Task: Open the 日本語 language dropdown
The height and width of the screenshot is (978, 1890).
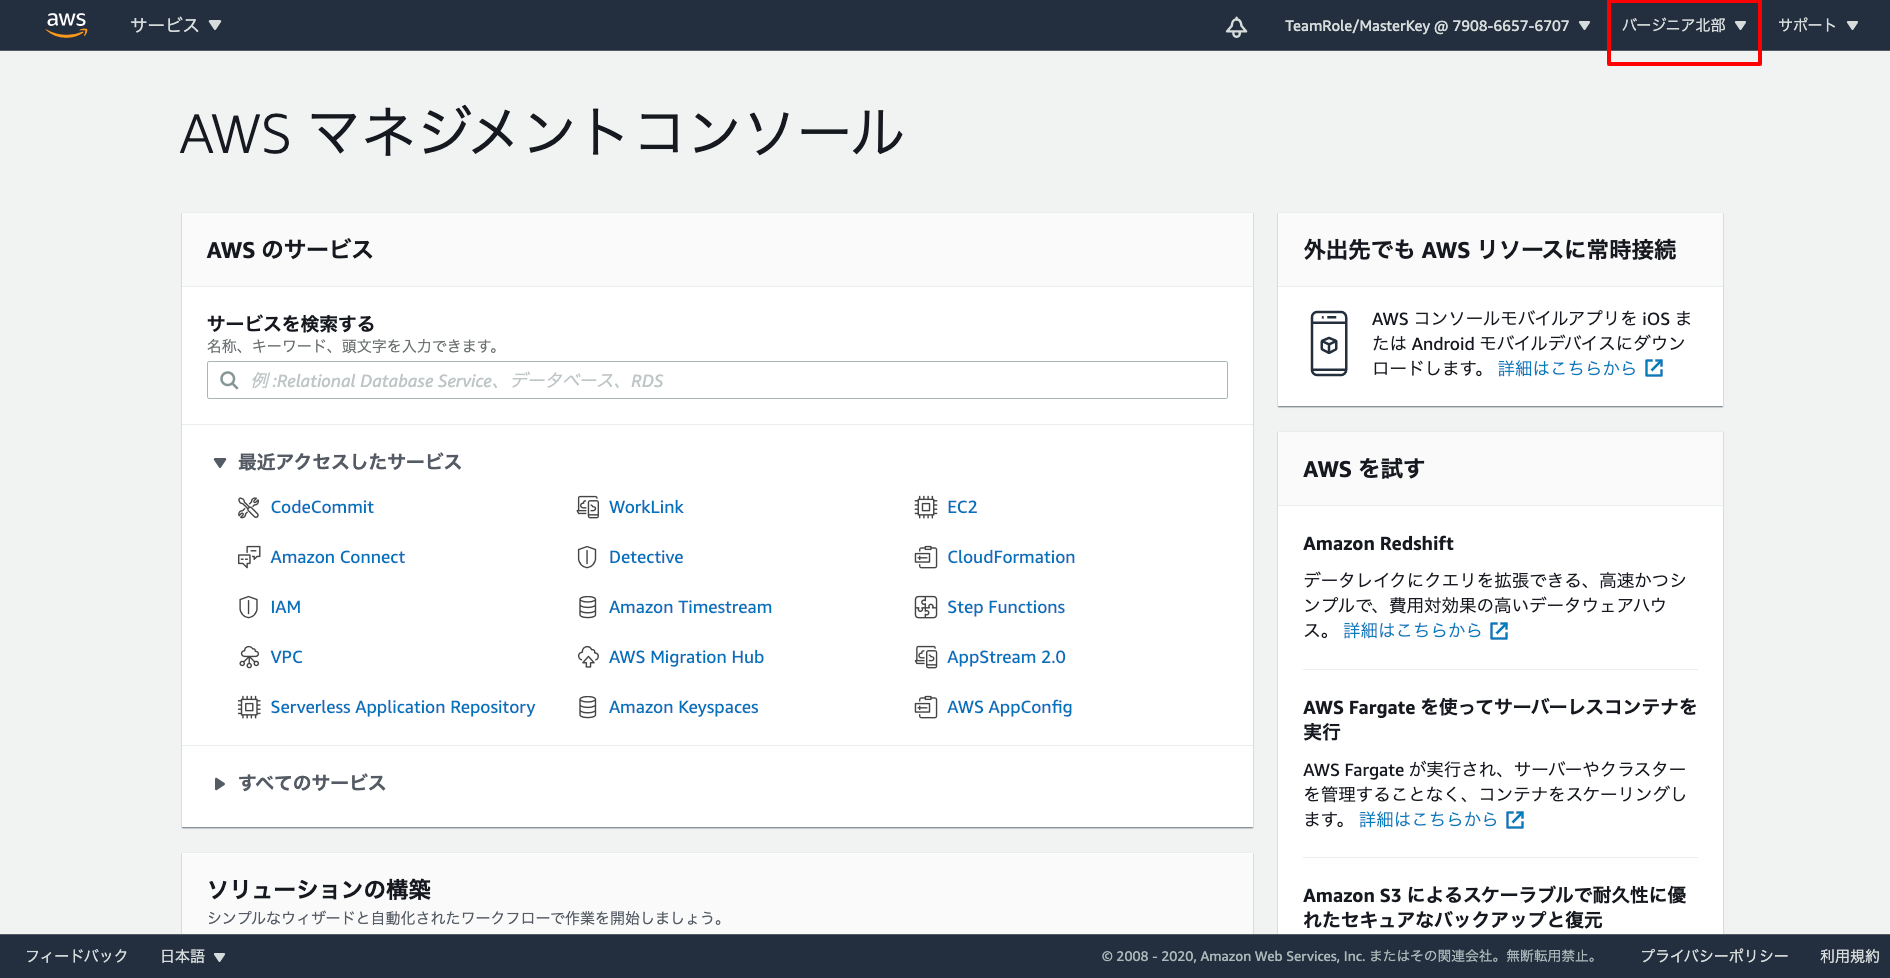Action: pos(193,957)
